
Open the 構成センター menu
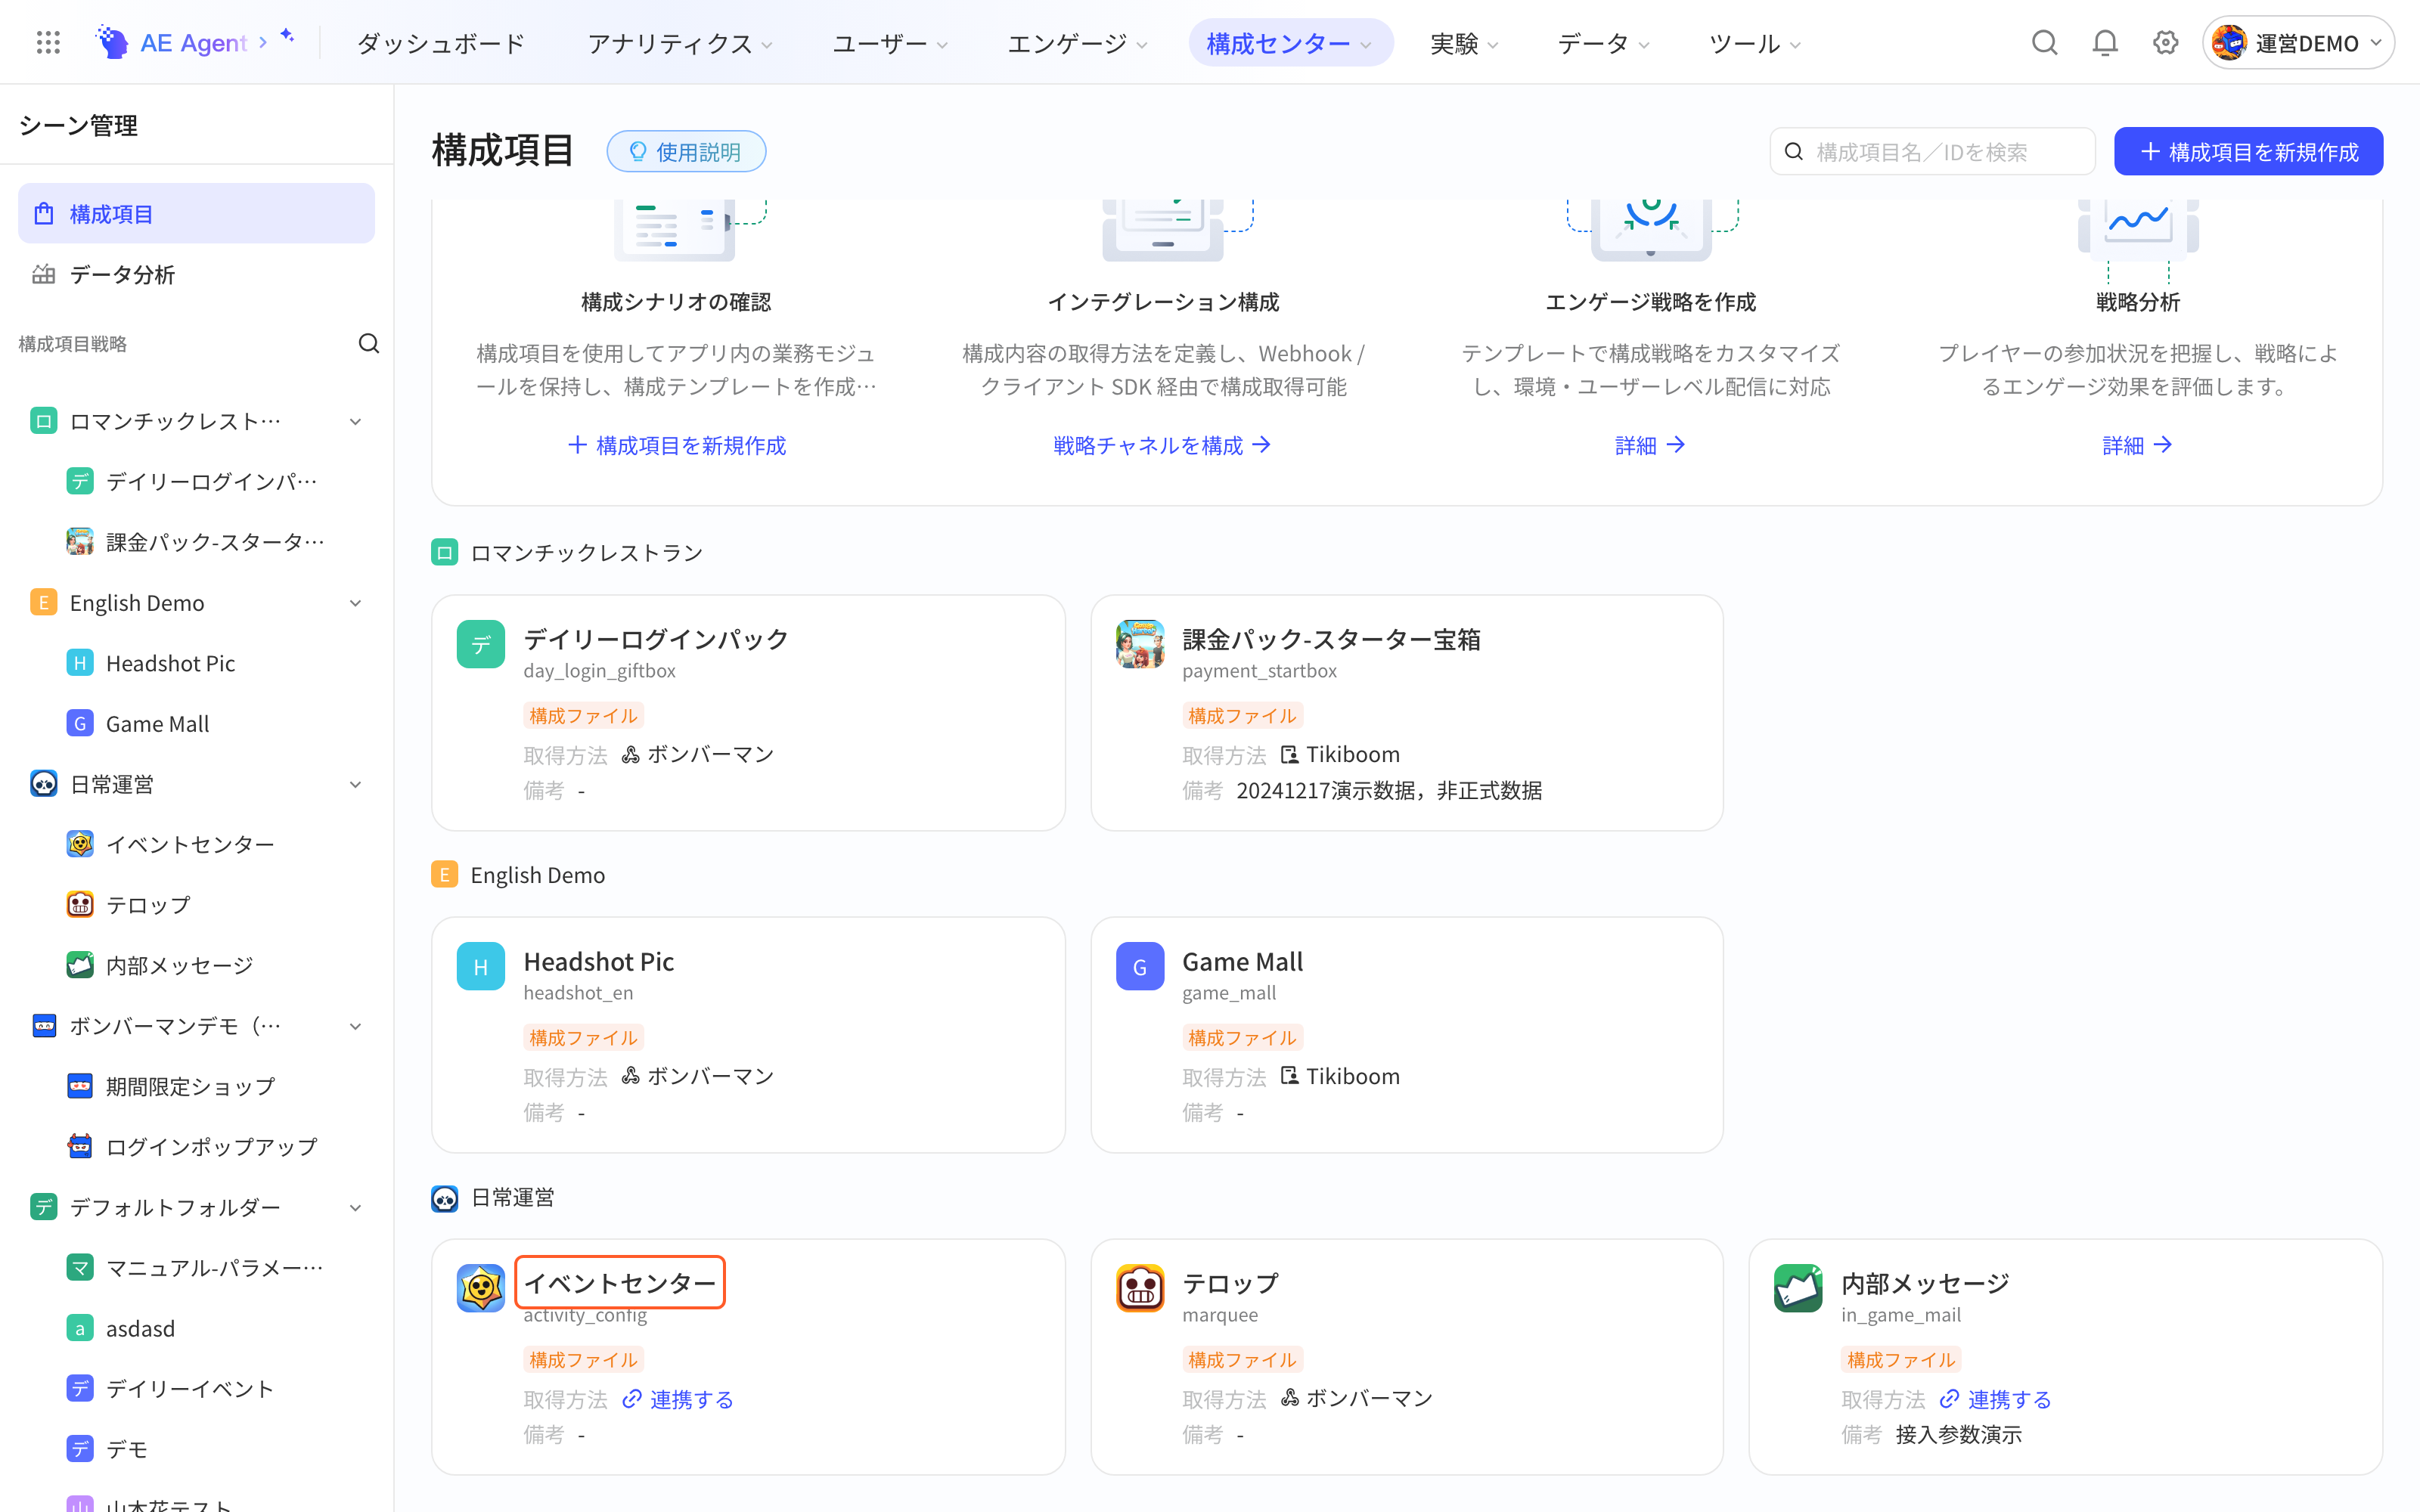1290,43
